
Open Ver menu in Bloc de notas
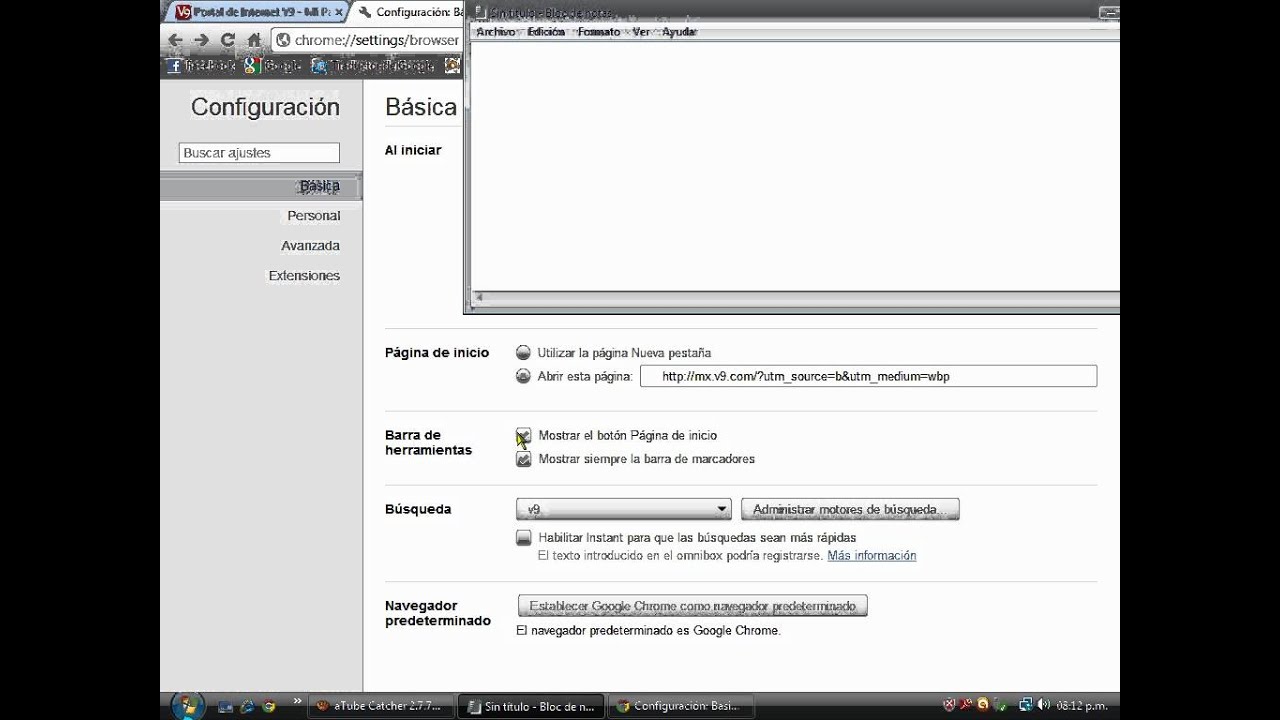[x=641, y=32]
